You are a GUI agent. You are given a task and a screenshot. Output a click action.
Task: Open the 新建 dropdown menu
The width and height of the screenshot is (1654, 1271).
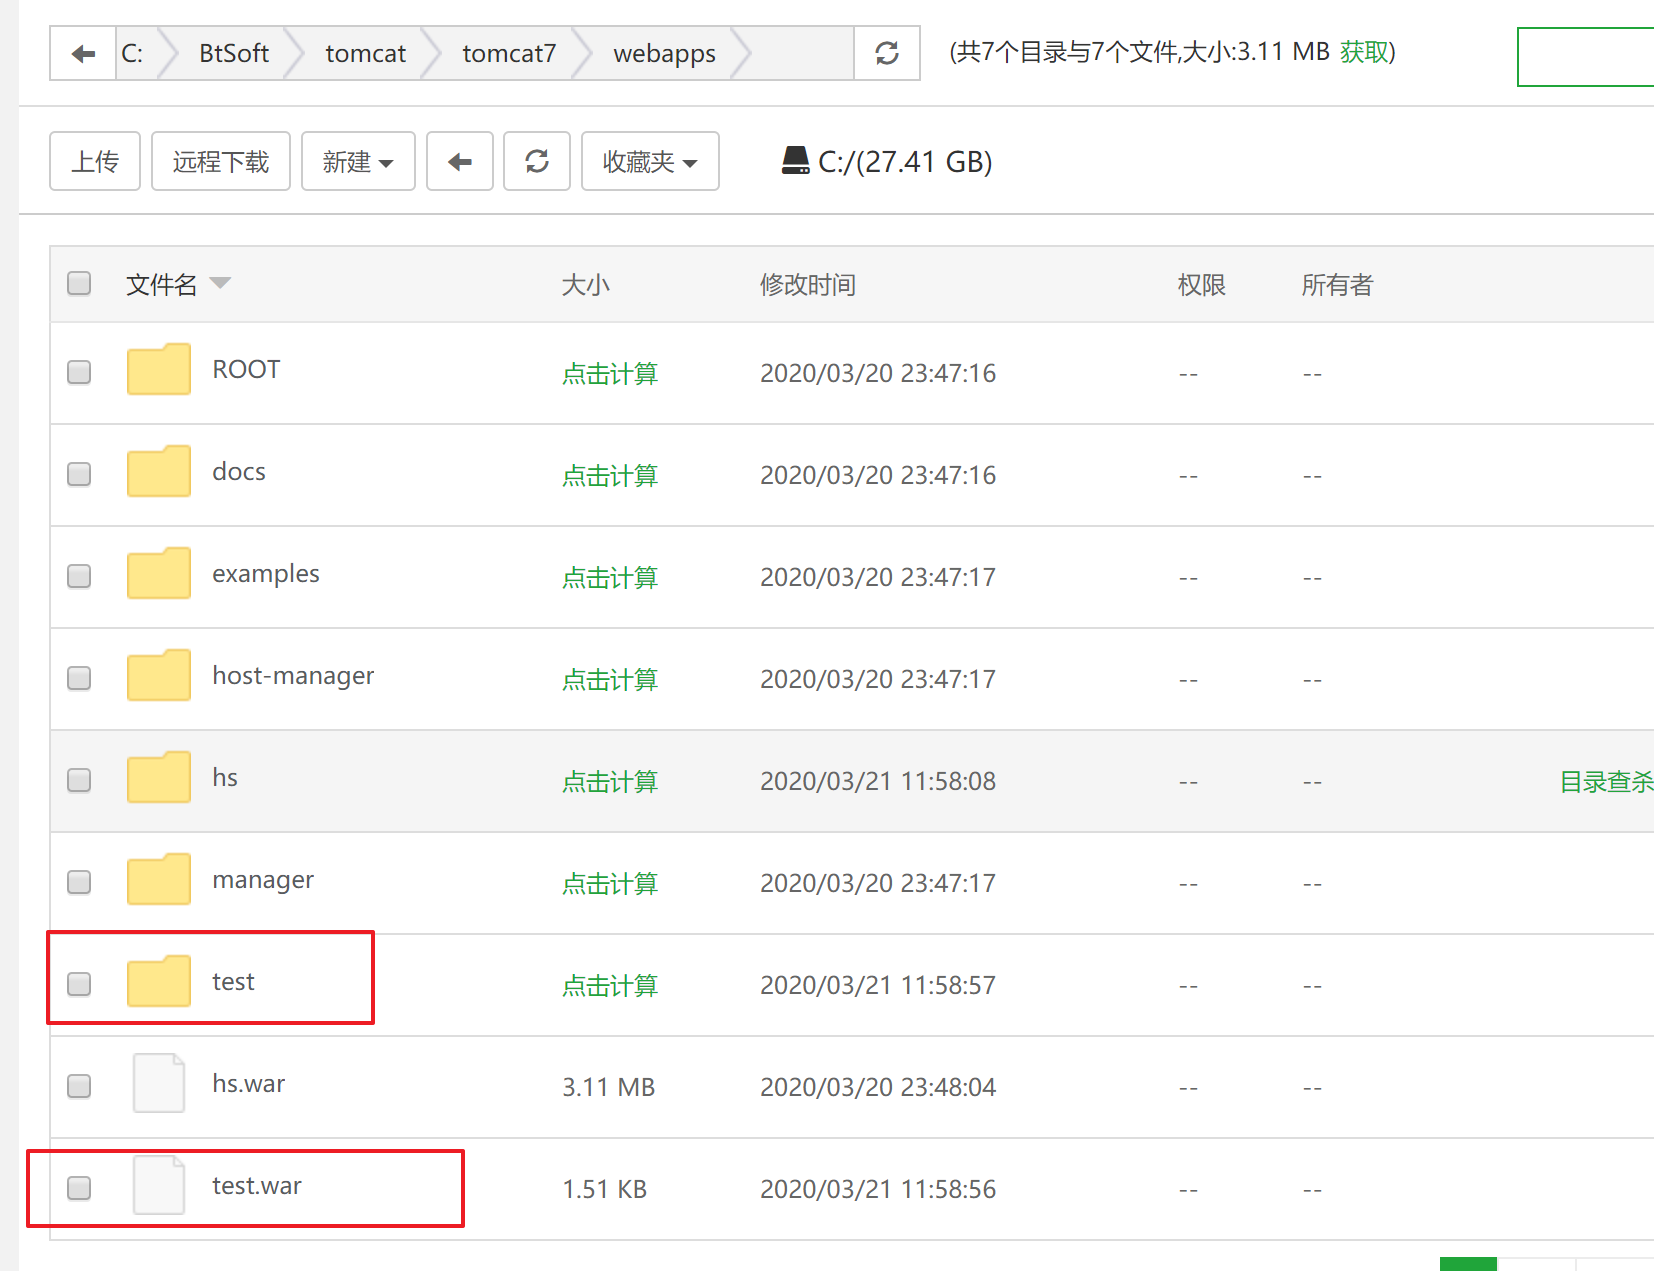click(358, 161)
